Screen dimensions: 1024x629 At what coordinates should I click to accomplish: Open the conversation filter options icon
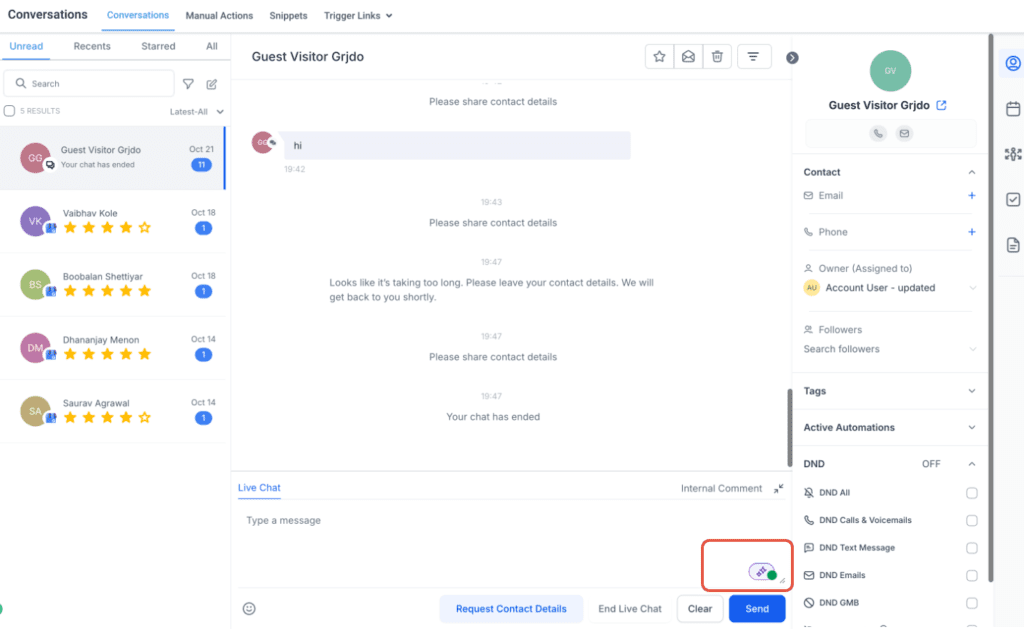[754, 57]
